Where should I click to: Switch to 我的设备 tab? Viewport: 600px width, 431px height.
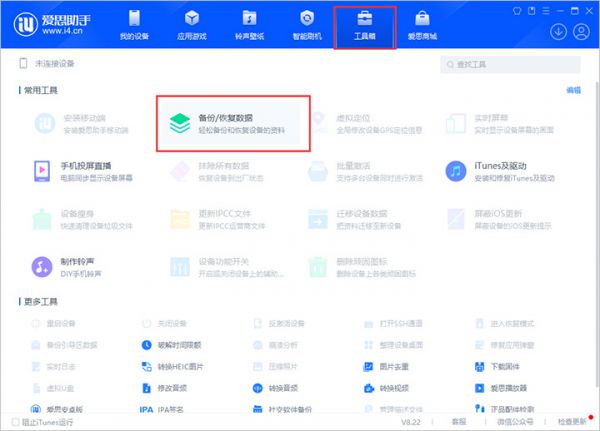click(134, 25)
